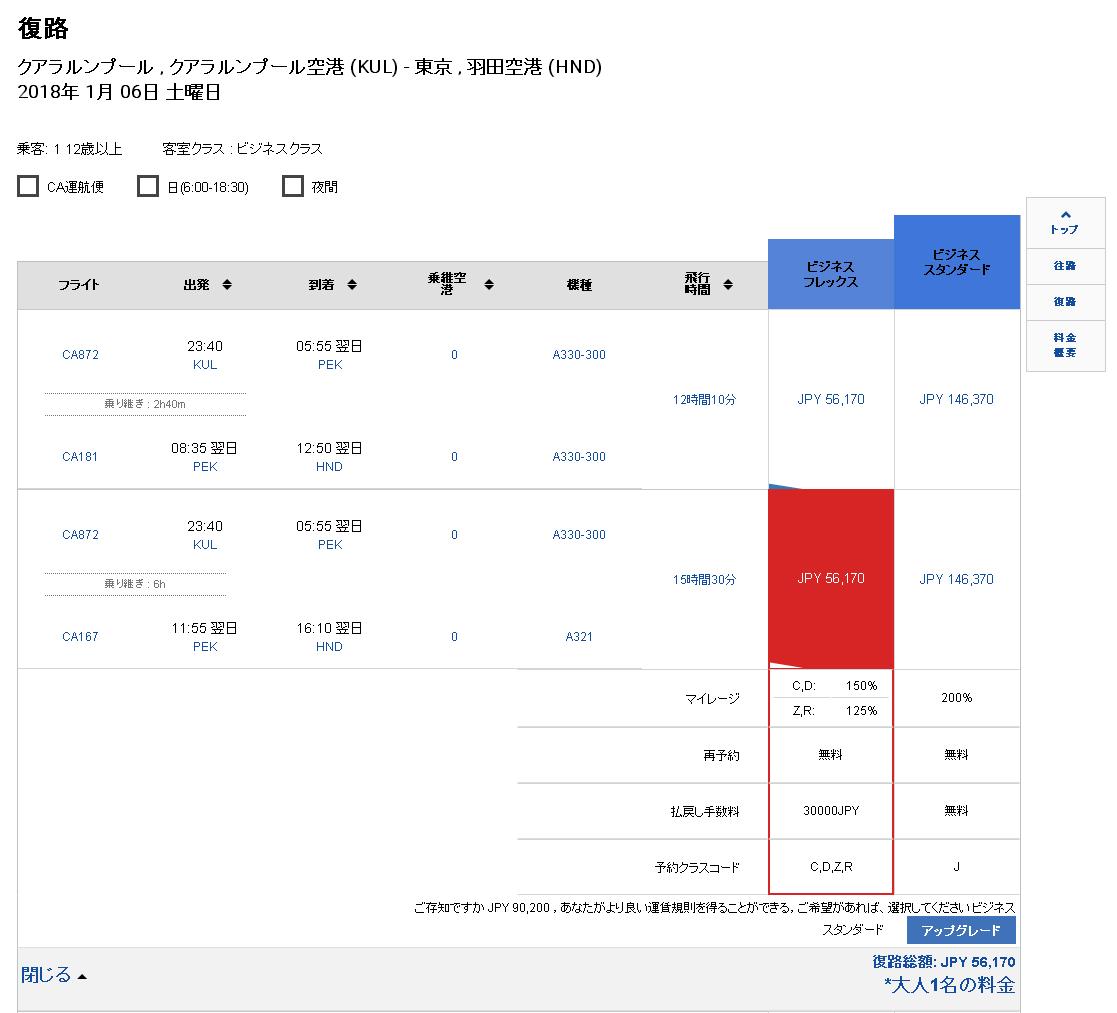The width and height of the screenshot is (1117, 1013).
Task: Click the 11:55 翌日 departure time
Action: click(x=204, y=628)
